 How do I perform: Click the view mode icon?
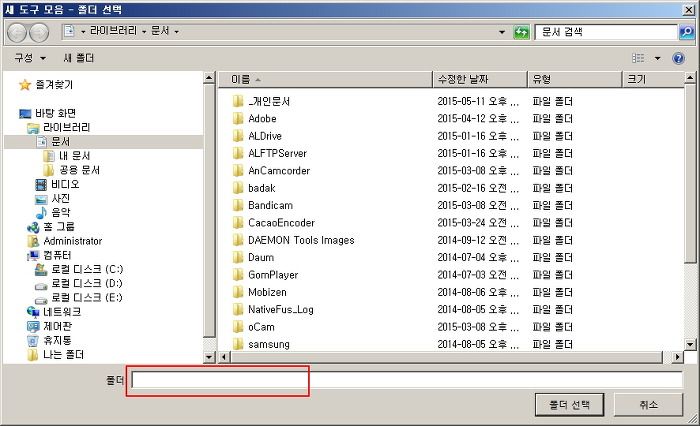(638, 58)
